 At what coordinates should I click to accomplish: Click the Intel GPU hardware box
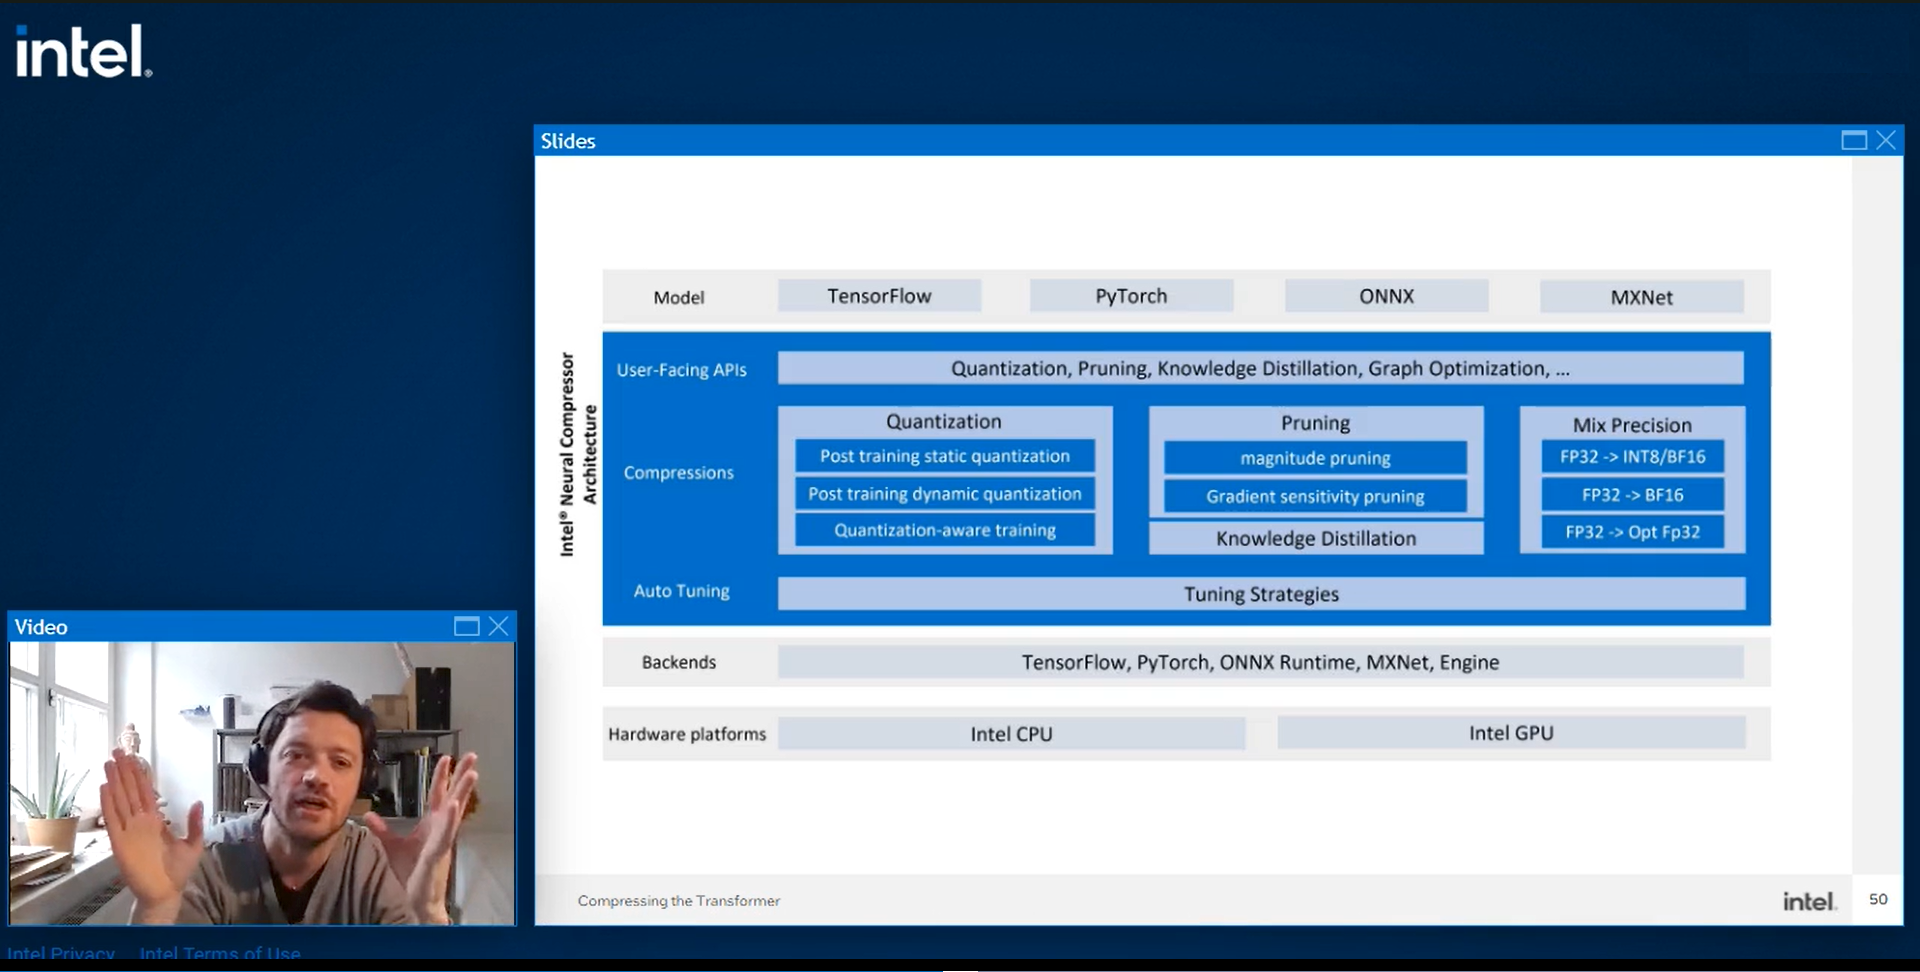coord(1511,733)
